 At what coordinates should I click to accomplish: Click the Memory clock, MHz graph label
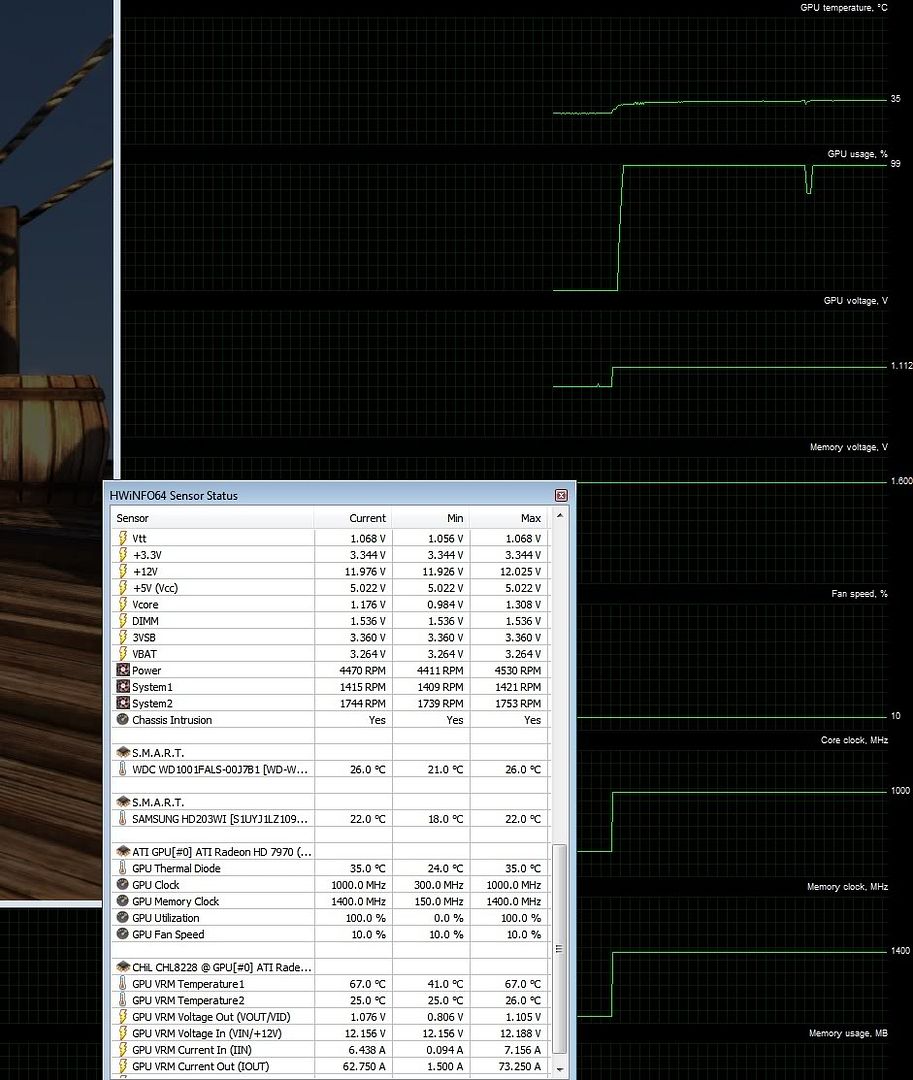pyautogui.click(x=848, y=887)
